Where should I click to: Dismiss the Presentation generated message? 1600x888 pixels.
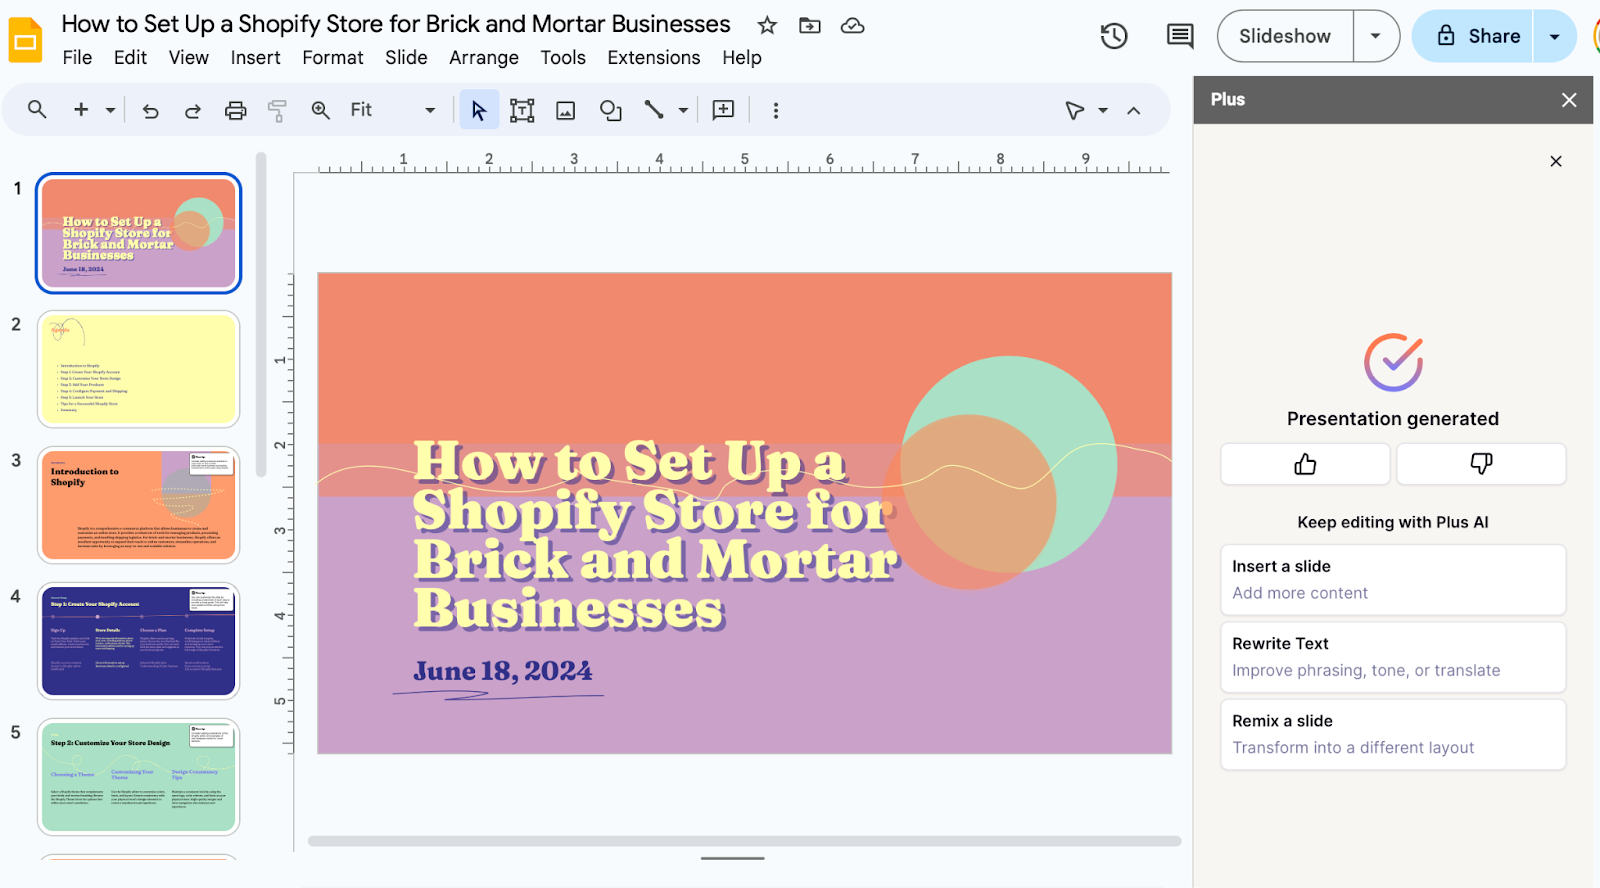pos(1556,161)
